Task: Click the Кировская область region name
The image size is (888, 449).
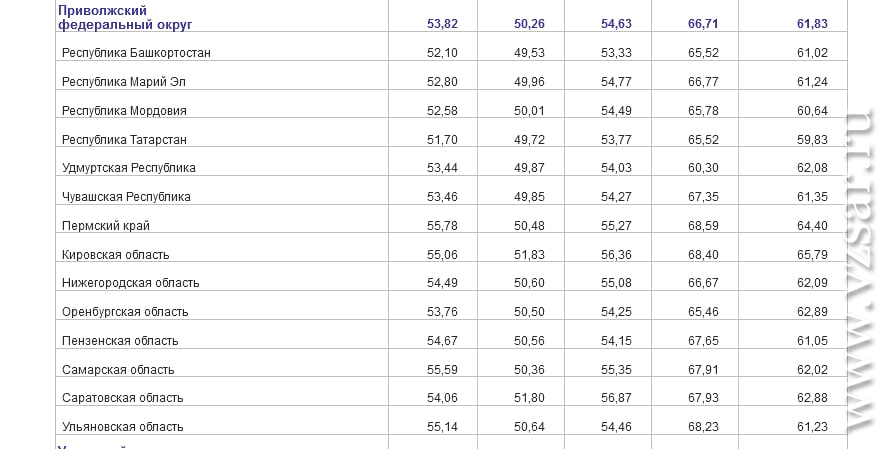Action: [x=116, y=254]
